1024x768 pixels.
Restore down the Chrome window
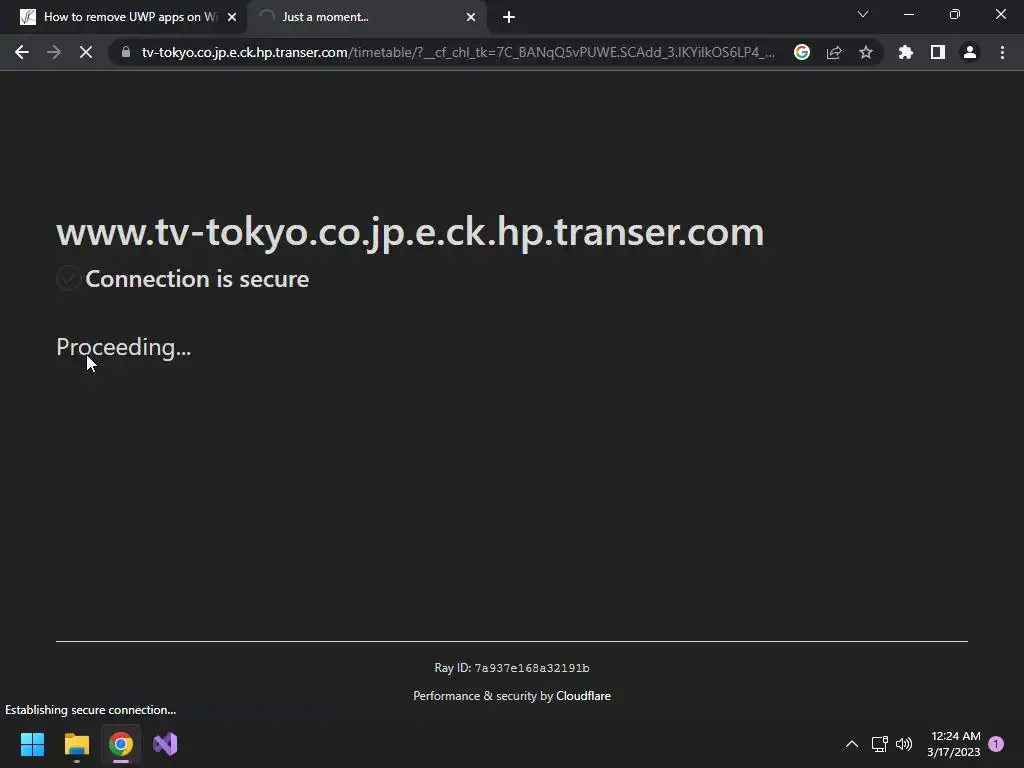point(955,14)
